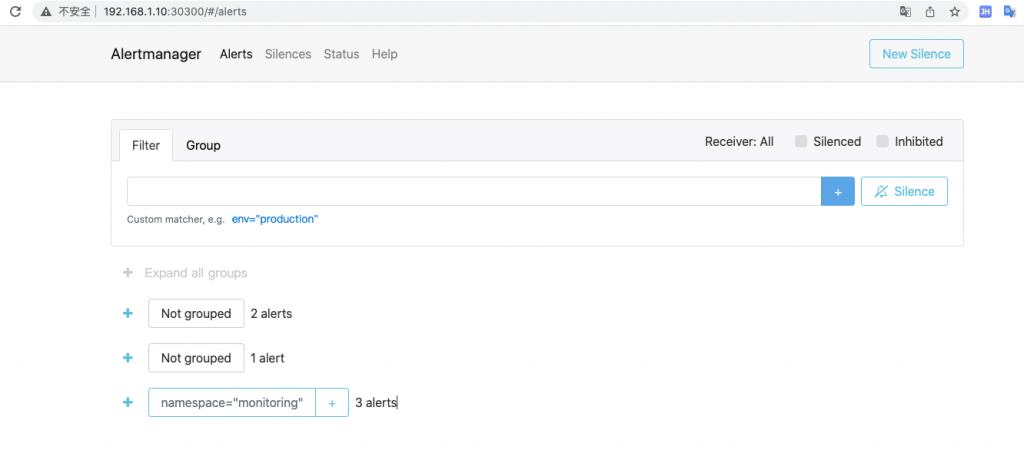Viewport: 1024px width, 470px height.
Task: Switch to the Group tab
Action: (x=203, y=145)
